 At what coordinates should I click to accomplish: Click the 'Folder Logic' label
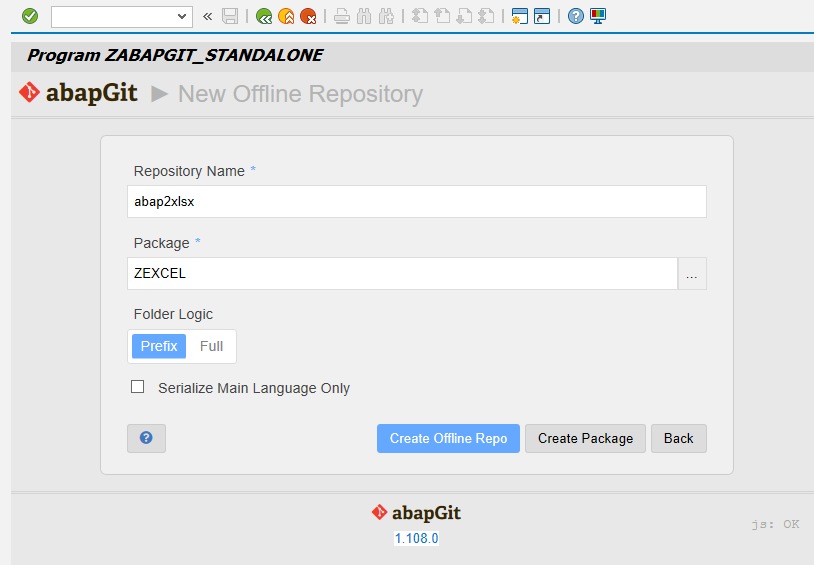[173, 314]
